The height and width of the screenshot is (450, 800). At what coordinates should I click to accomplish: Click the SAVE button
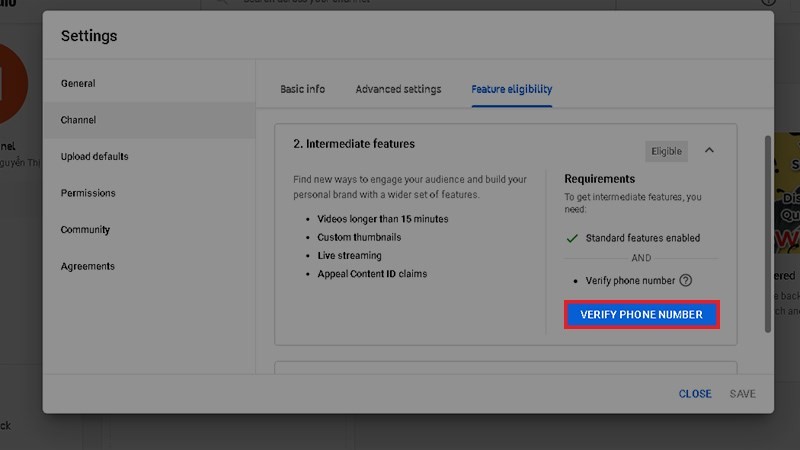[742, 394]
